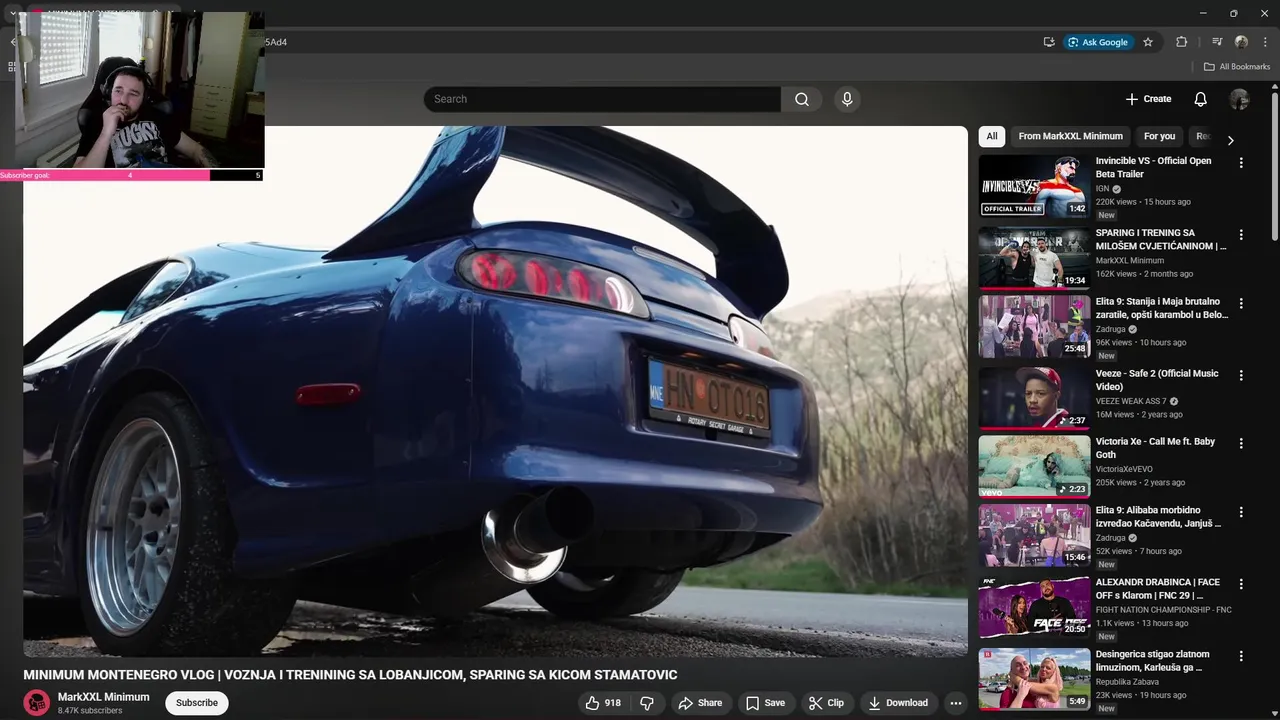
Task: Click the install app icon in address bar
Action: [x=1049, y=42]
